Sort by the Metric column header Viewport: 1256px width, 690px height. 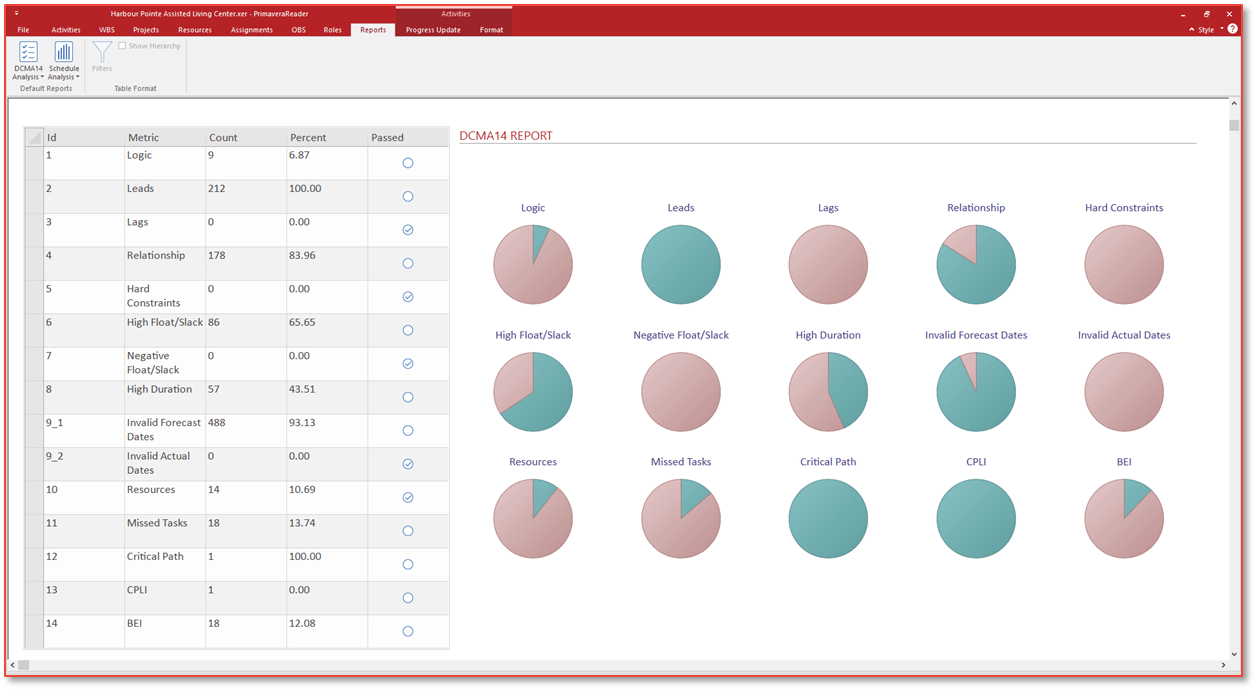point(165,137)
